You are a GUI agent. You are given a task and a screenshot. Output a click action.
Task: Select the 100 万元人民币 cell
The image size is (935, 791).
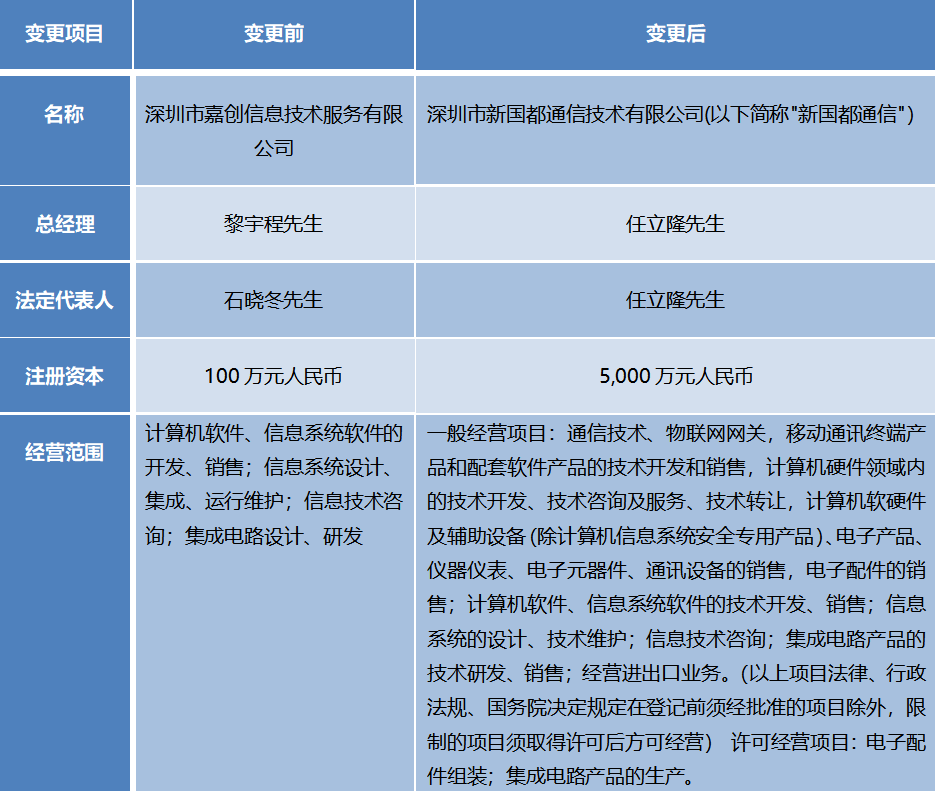click(274, 376)
